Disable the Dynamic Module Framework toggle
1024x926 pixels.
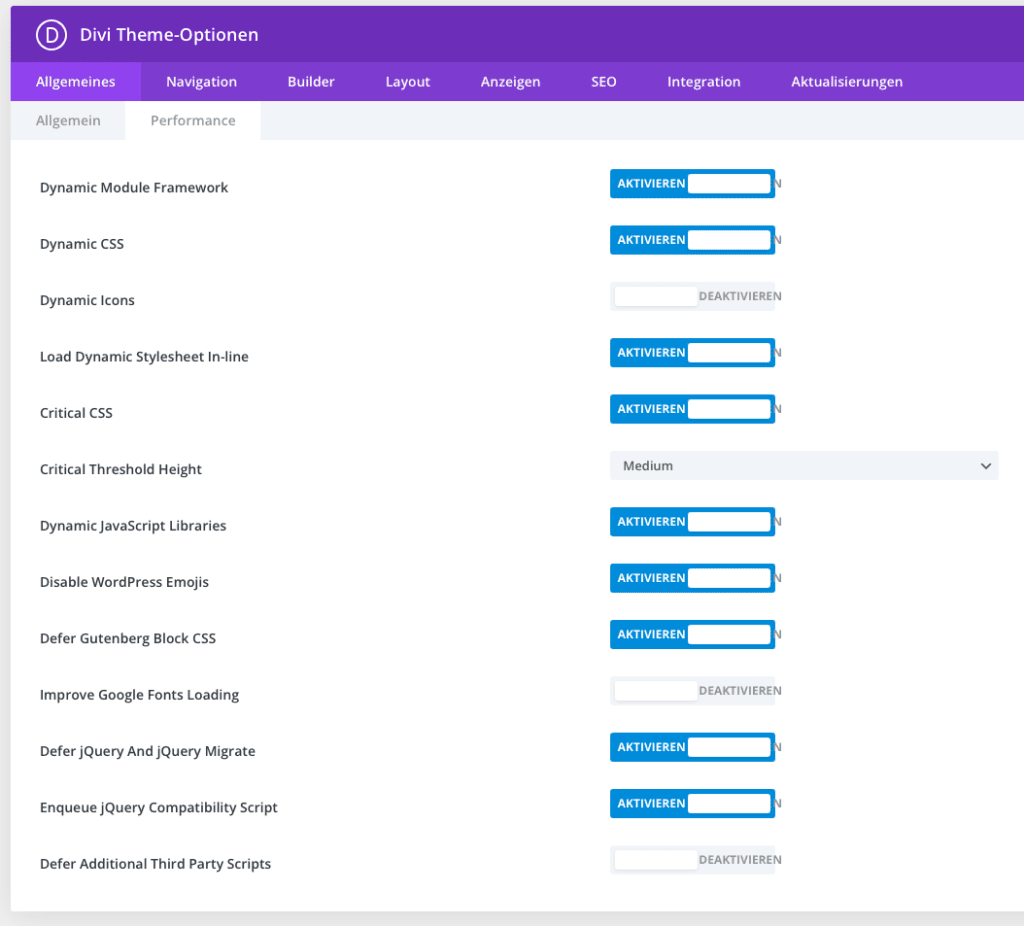[692, 183]
